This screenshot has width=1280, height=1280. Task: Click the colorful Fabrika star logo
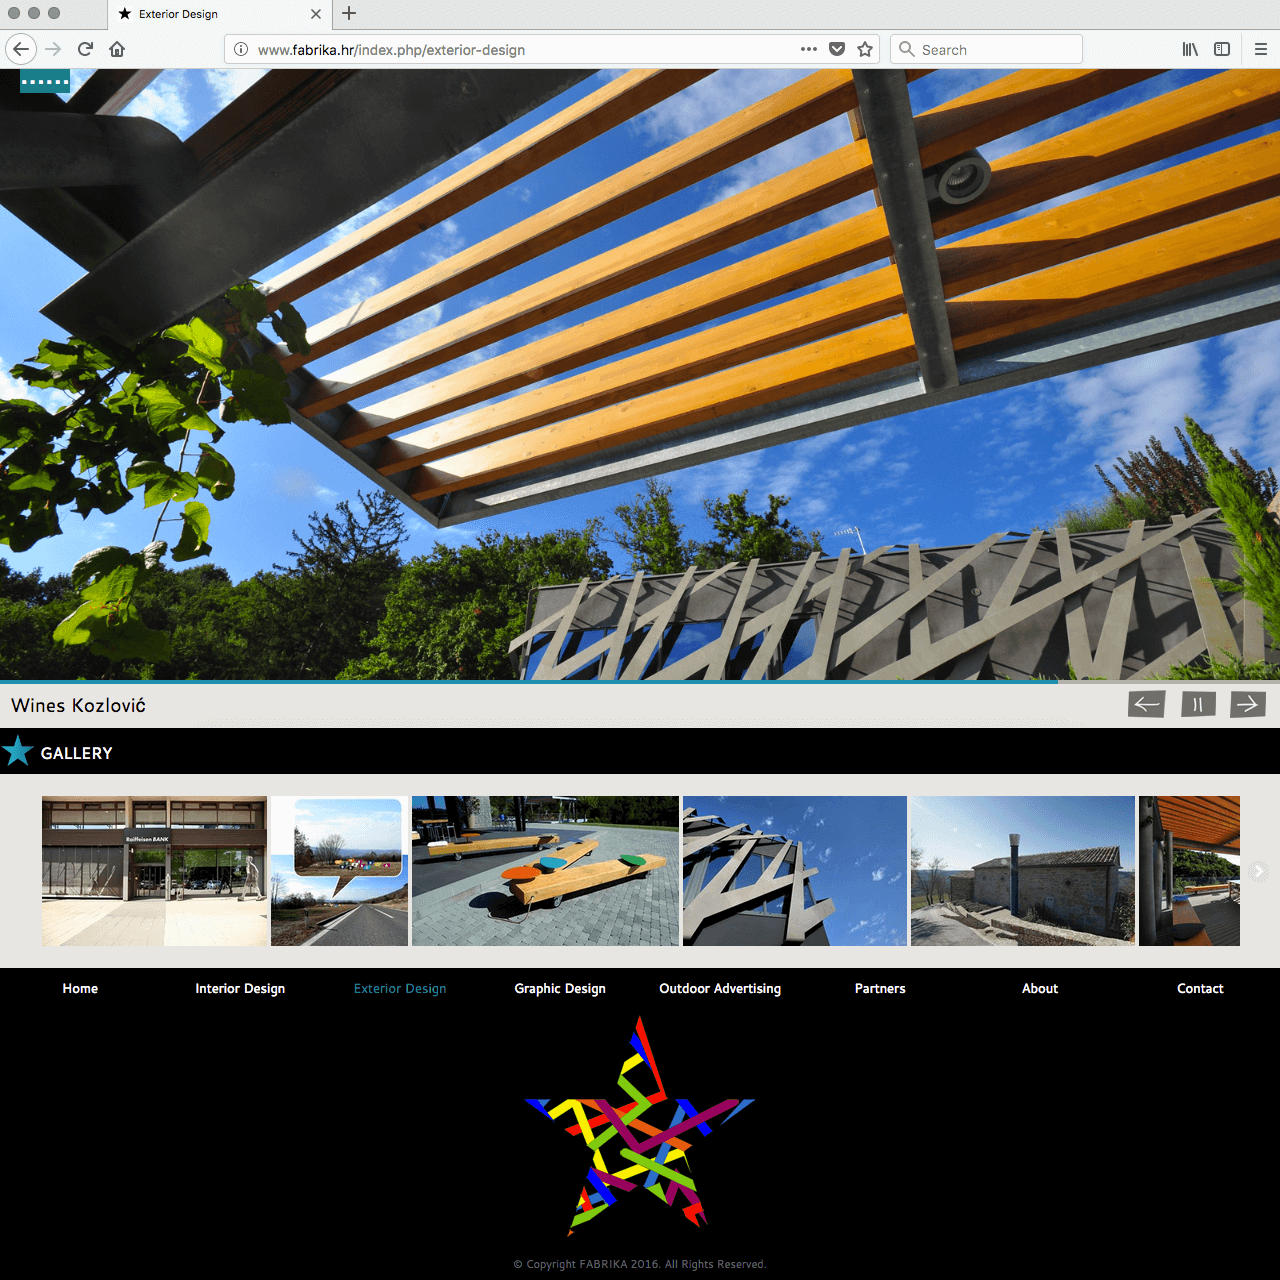[640, 1125]
